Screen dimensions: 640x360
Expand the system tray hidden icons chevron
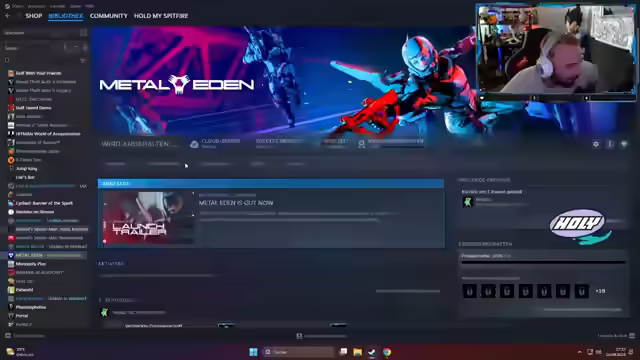[x=579, y=352]
